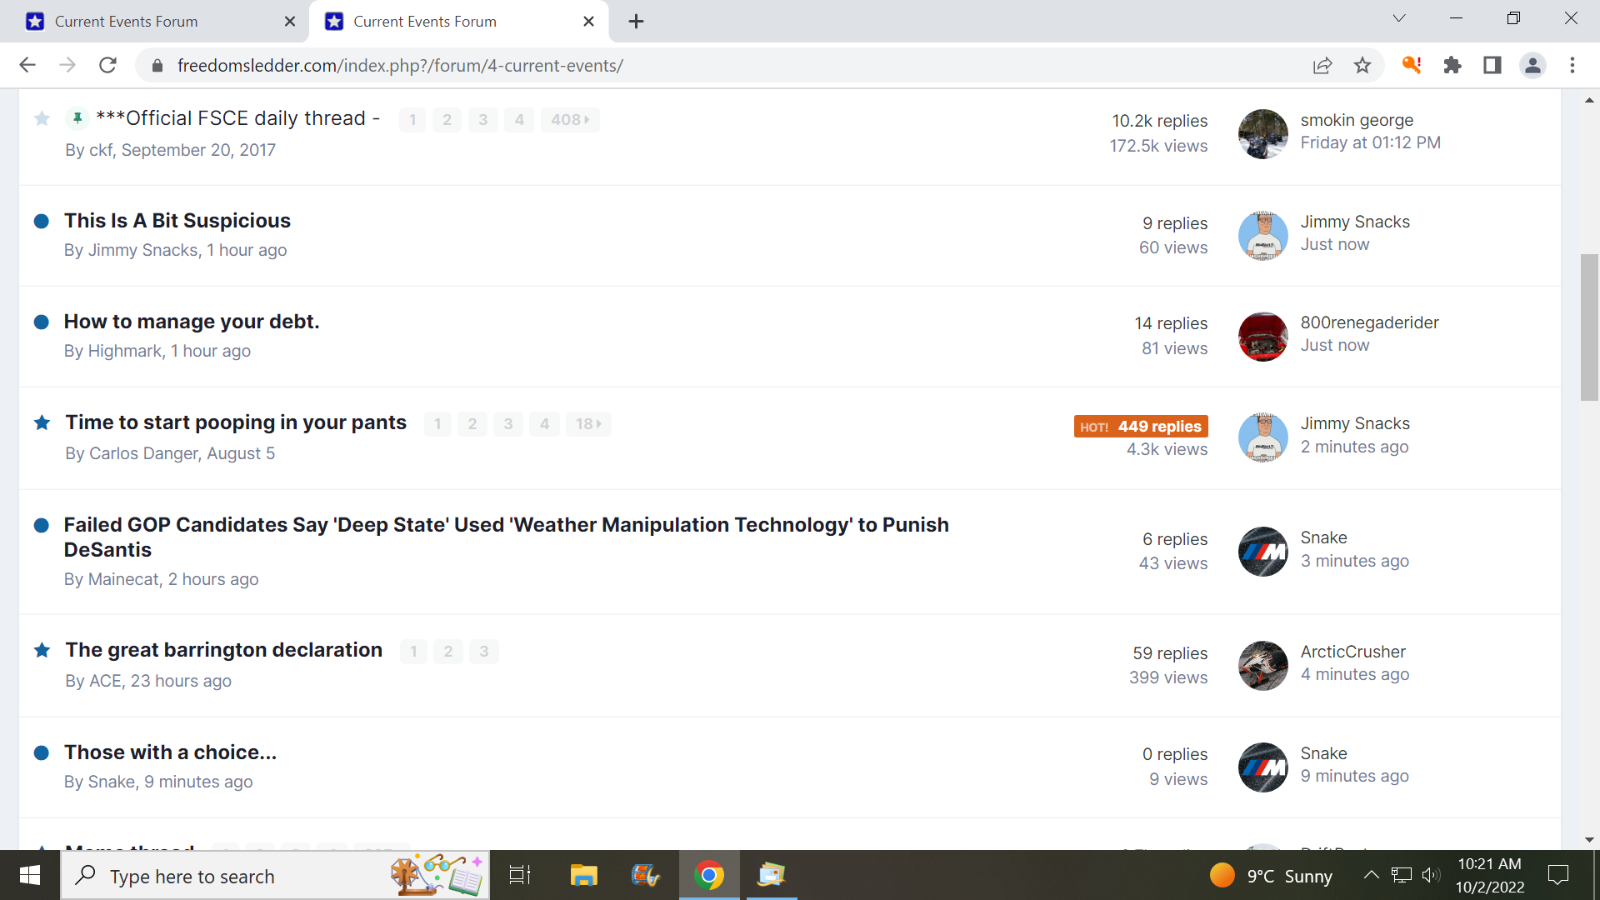Click unread dot beside Failed GOP Candidates thread
The width and height of the screenshot is (1600, 900).
click(41, 525)
